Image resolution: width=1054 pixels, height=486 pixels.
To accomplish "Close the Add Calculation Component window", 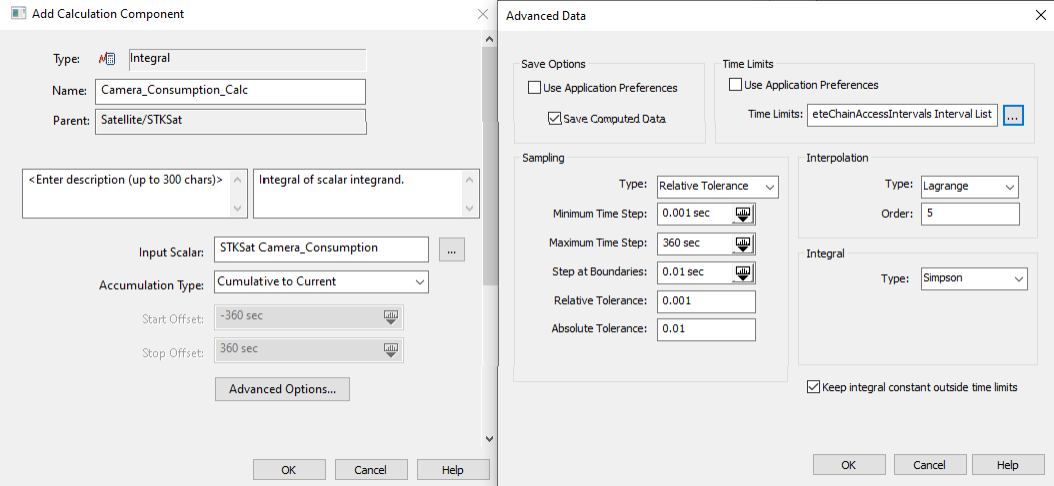I will pyautogui.click(x=482, y=15).
